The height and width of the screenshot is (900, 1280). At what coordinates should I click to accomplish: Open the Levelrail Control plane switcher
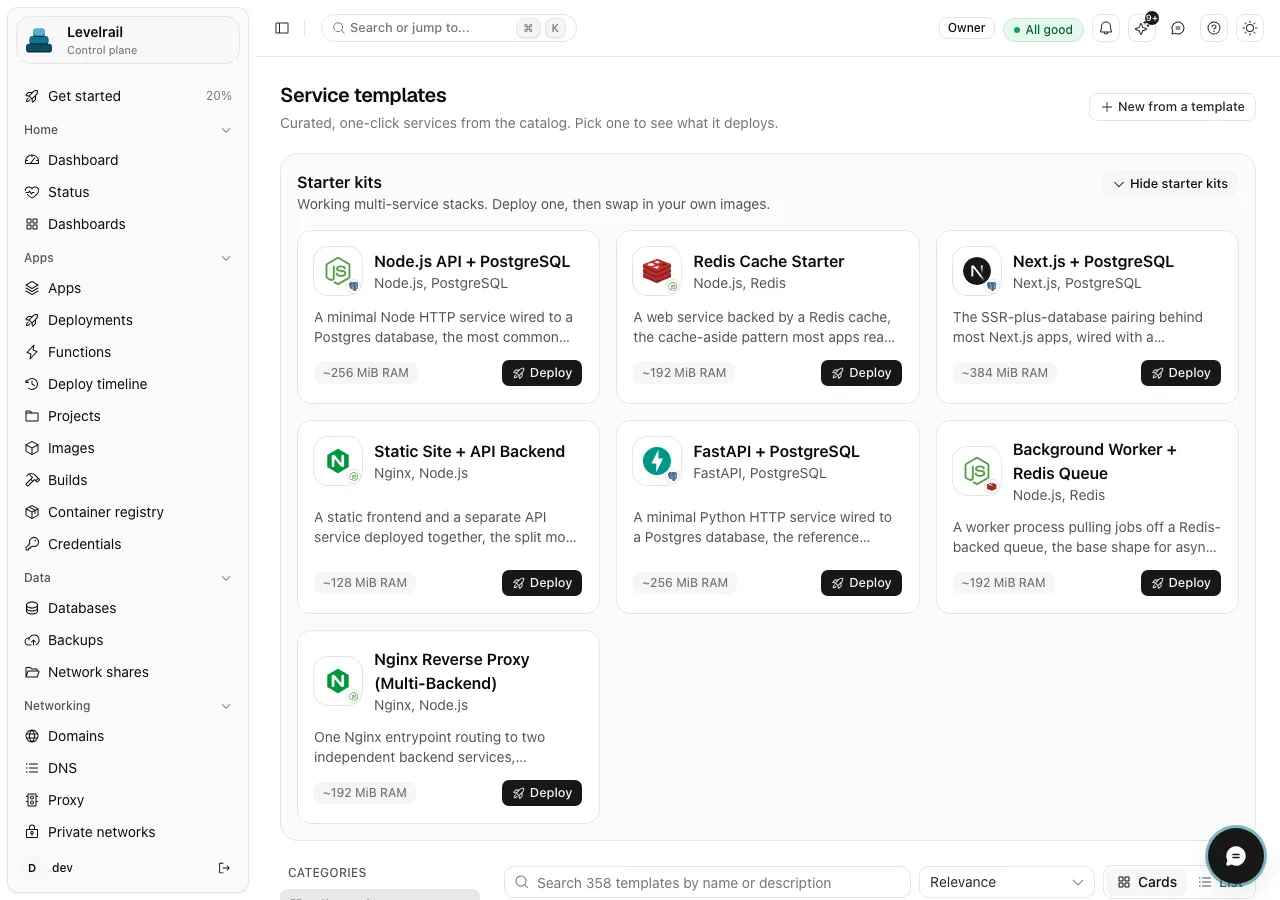pos(128,40)
